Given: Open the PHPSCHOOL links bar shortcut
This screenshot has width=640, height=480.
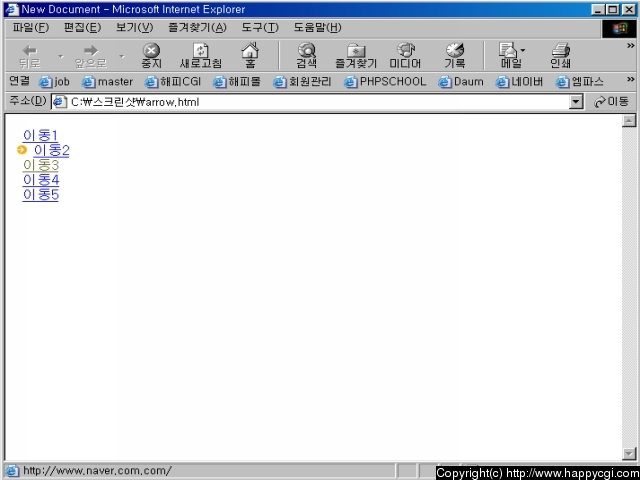Looking at the screenshot, I should 385,82.
